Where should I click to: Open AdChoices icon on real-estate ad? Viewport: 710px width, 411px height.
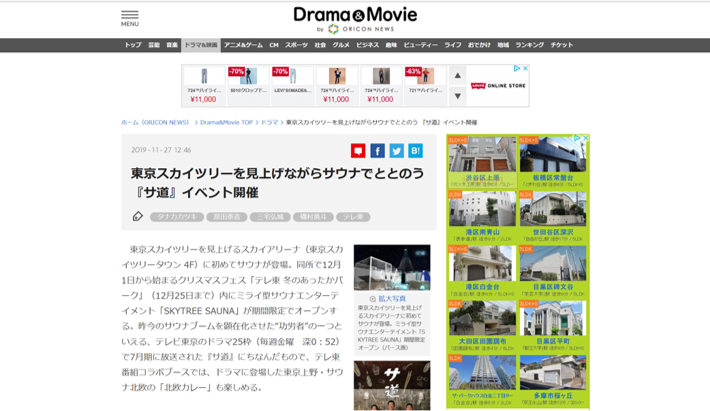[x=577, y=138]
